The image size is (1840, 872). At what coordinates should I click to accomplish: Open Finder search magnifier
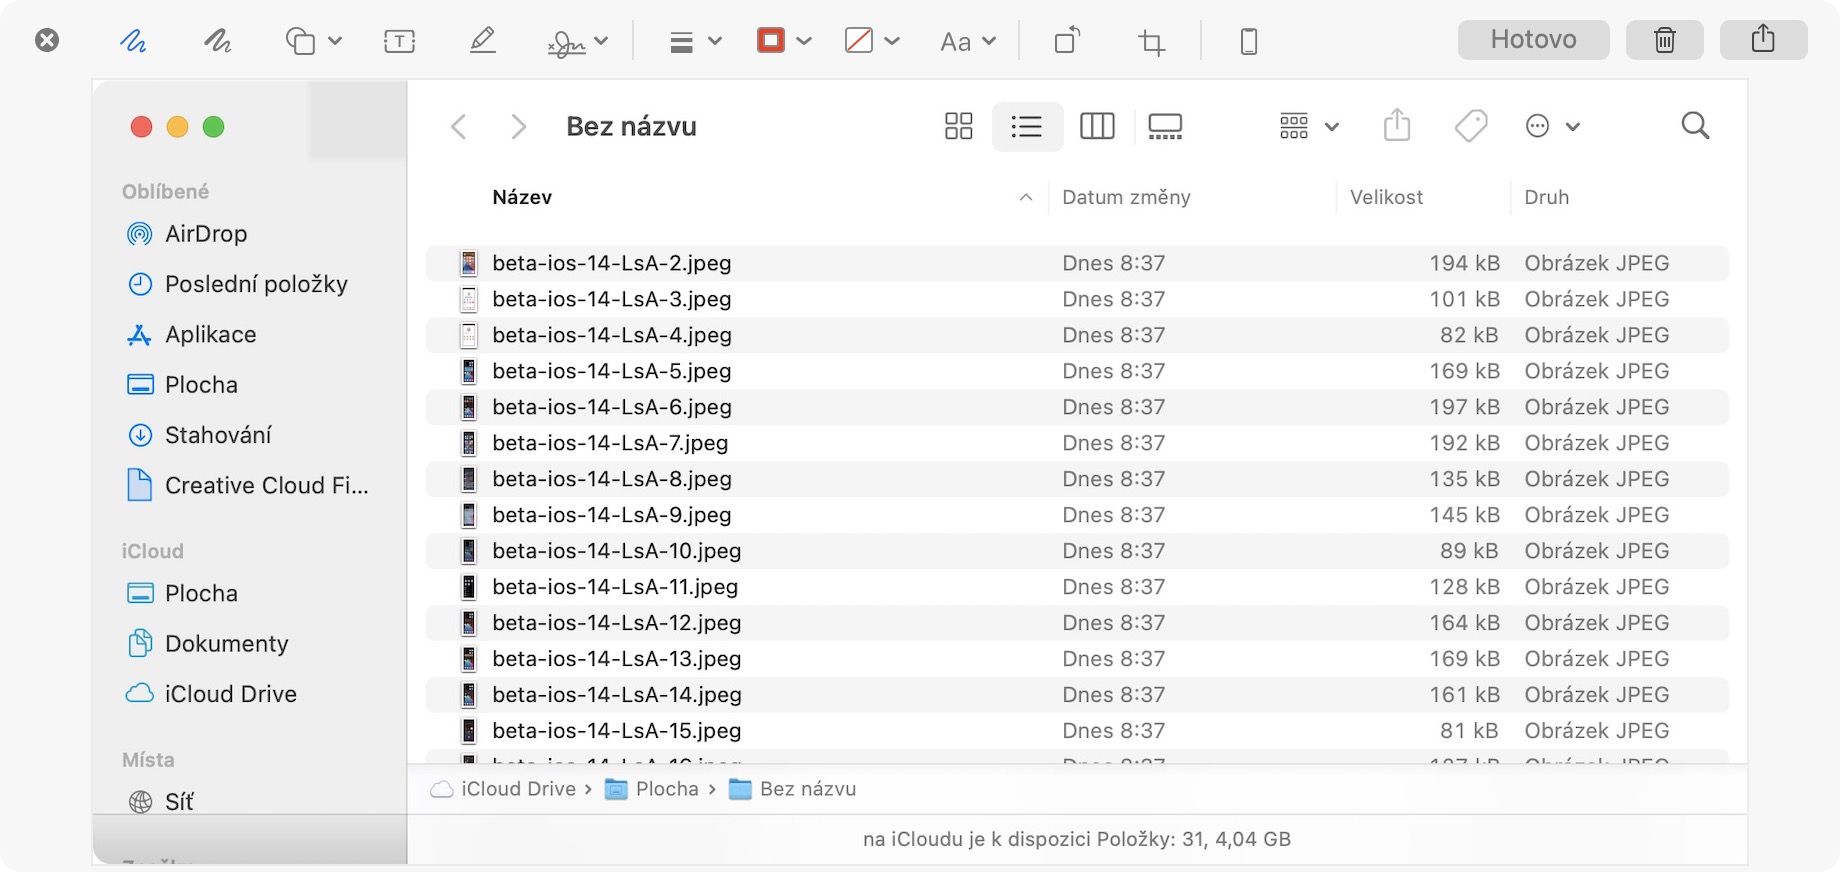[1695, 126]
